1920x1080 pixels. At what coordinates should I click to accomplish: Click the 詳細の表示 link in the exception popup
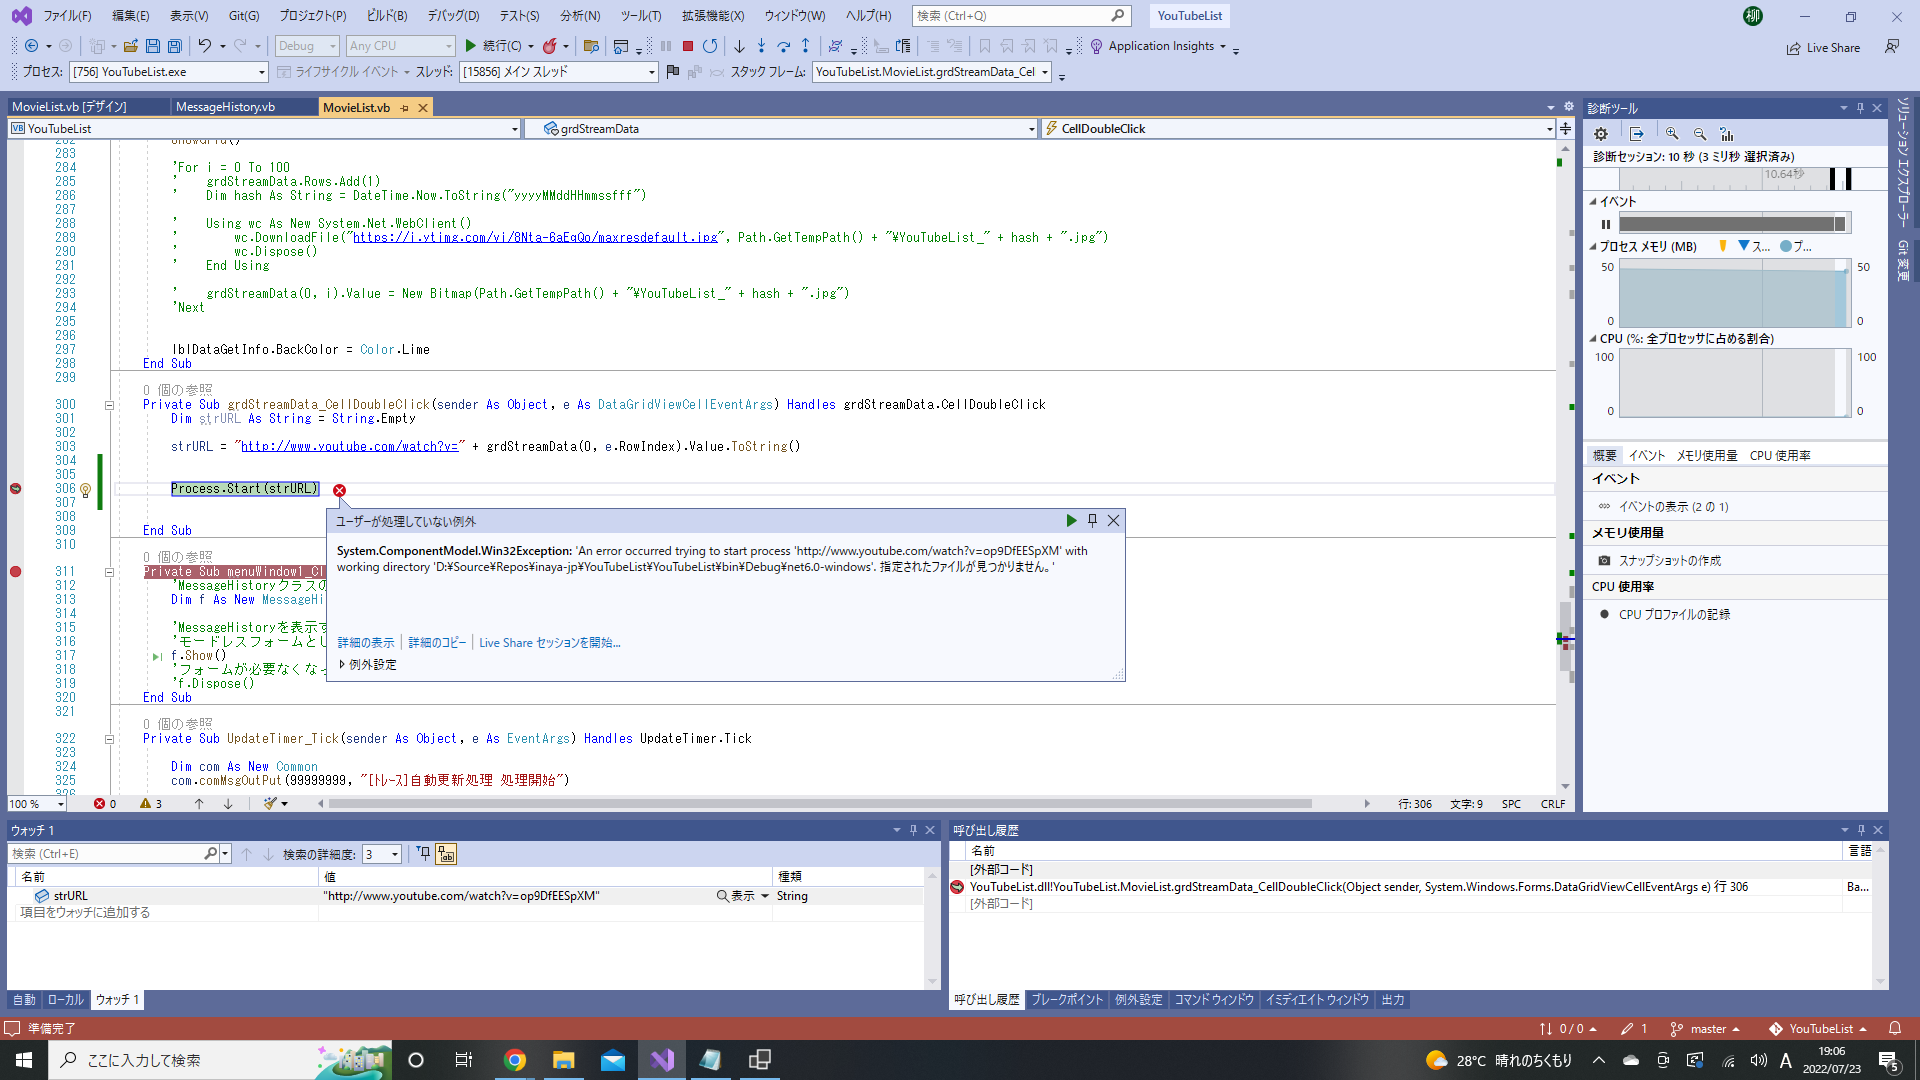tap(366, 643)
